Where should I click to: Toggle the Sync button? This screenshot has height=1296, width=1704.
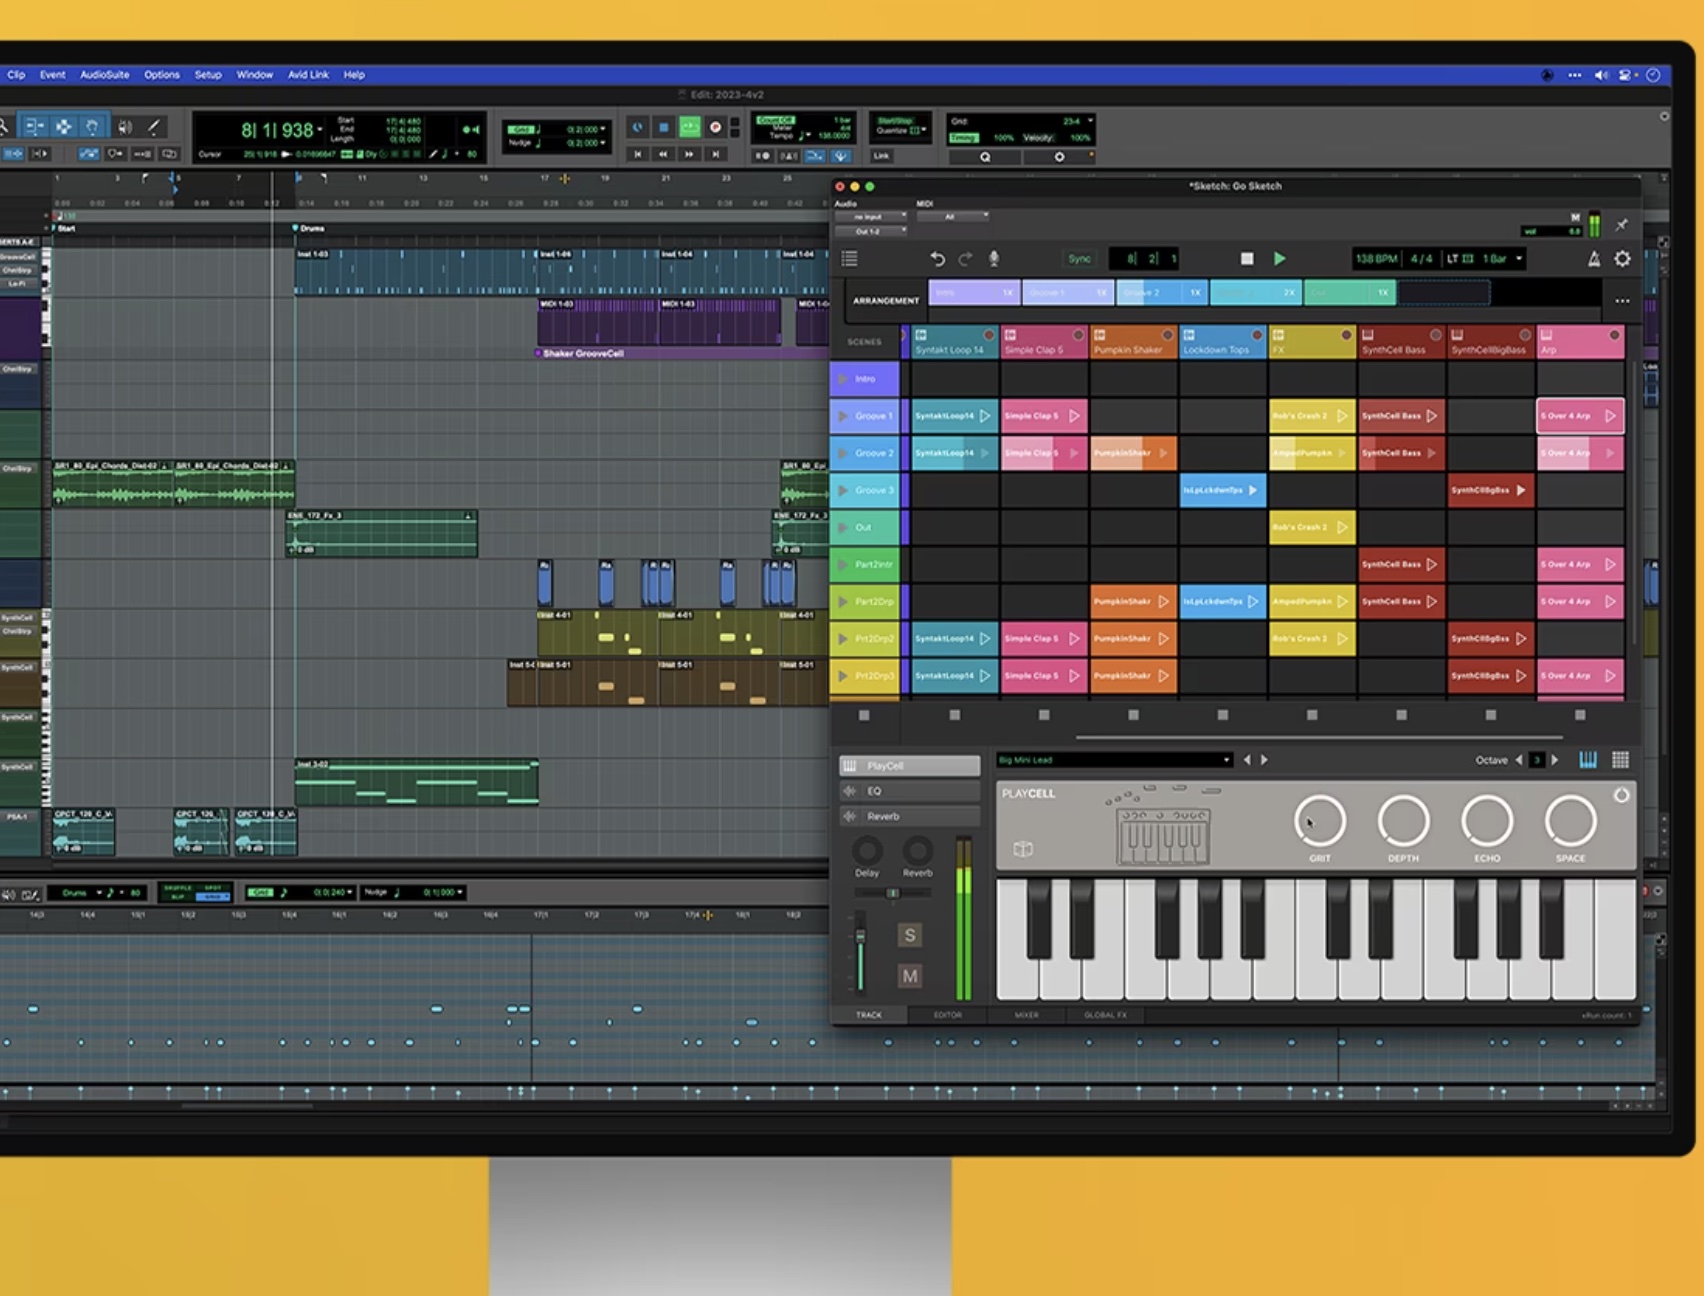[1079, 259]
